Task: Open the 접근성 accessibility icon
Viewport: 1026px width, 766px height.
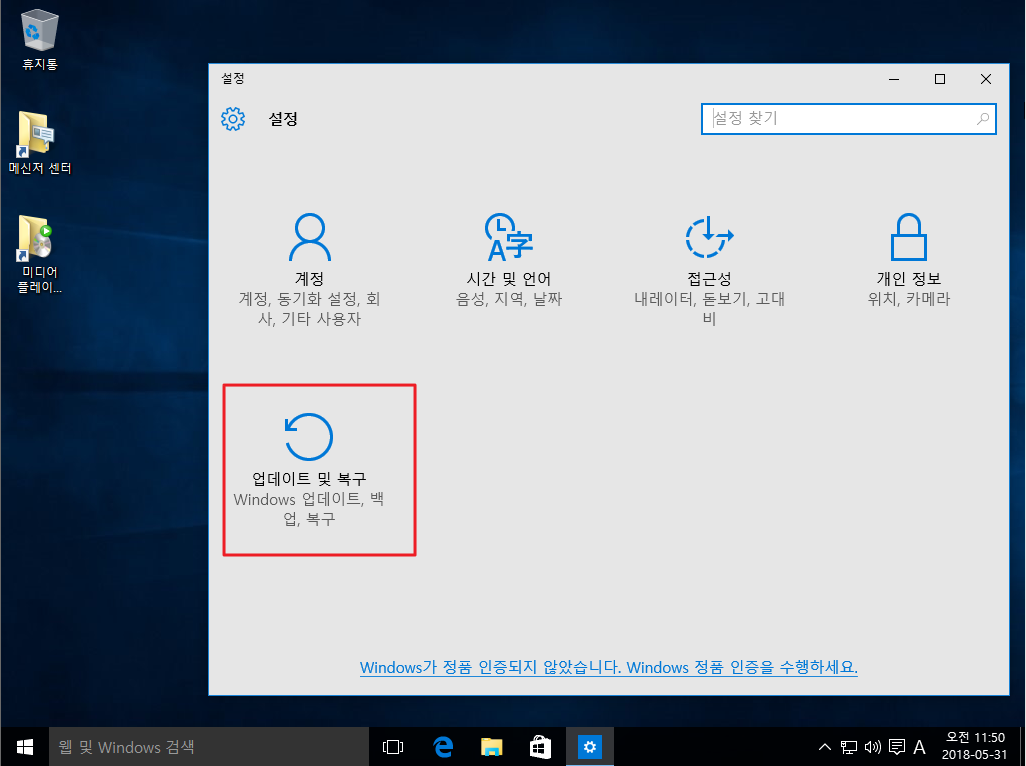Action: click(x=709, y=237)
